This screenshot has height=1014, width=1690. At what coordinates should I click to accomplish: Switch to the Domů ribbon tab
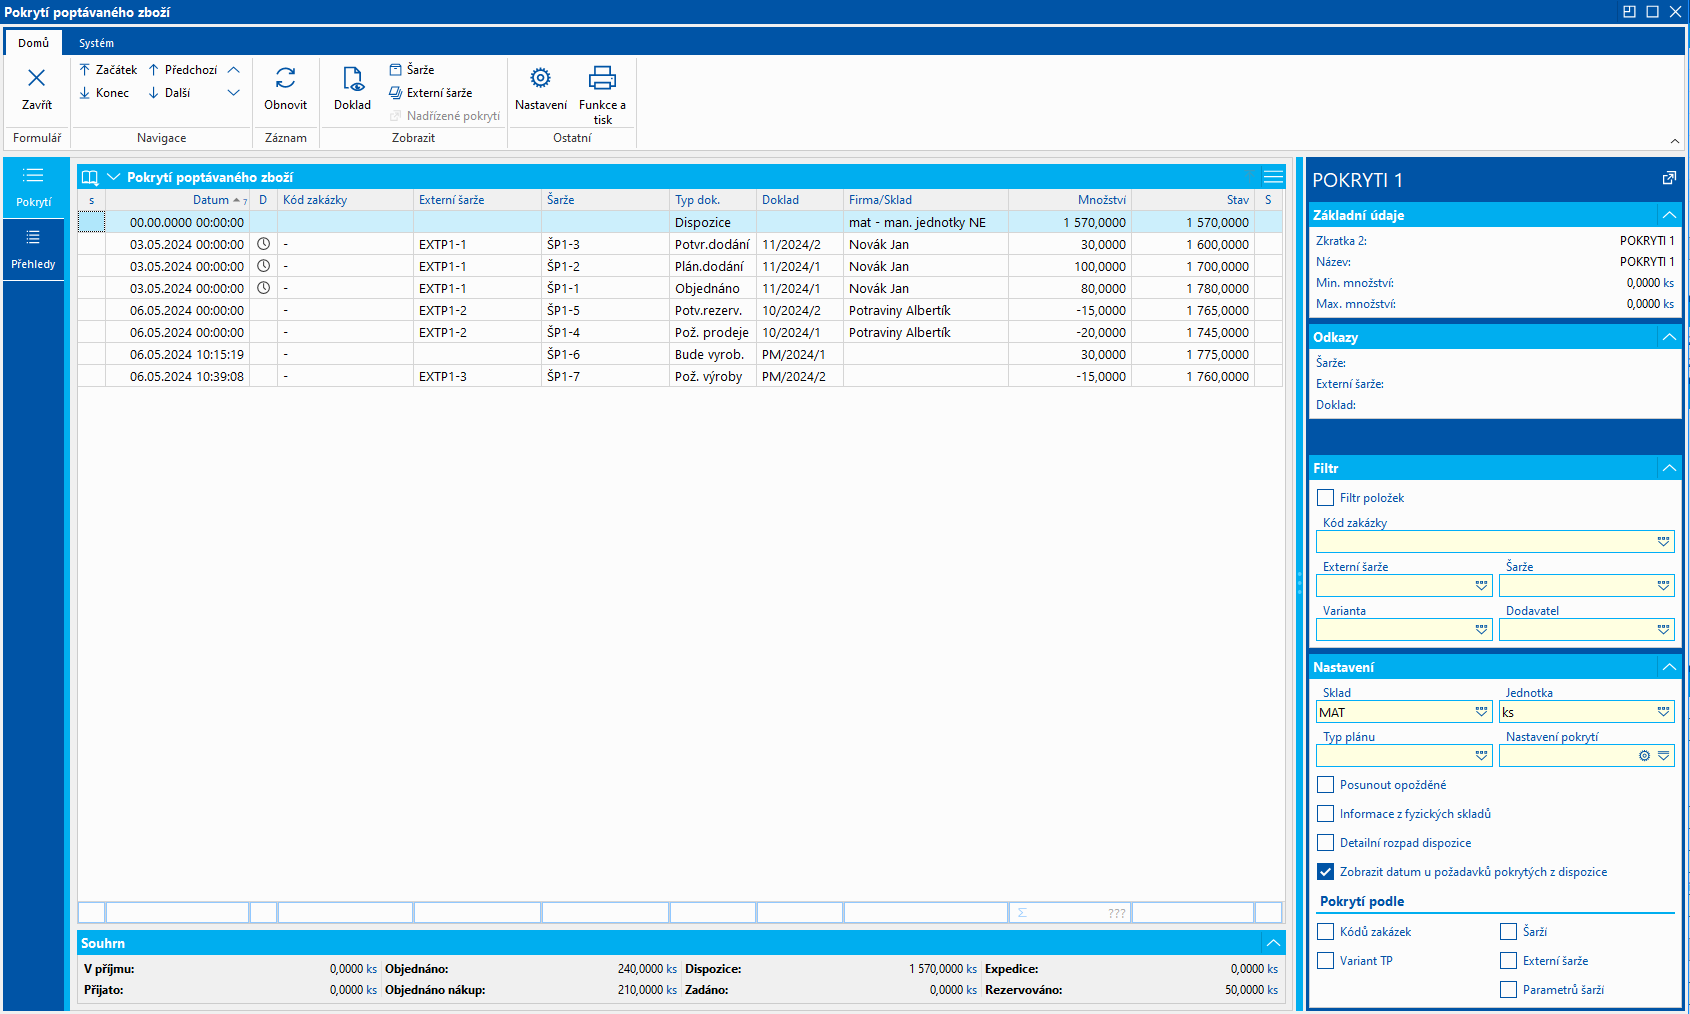tap(33, 43)
